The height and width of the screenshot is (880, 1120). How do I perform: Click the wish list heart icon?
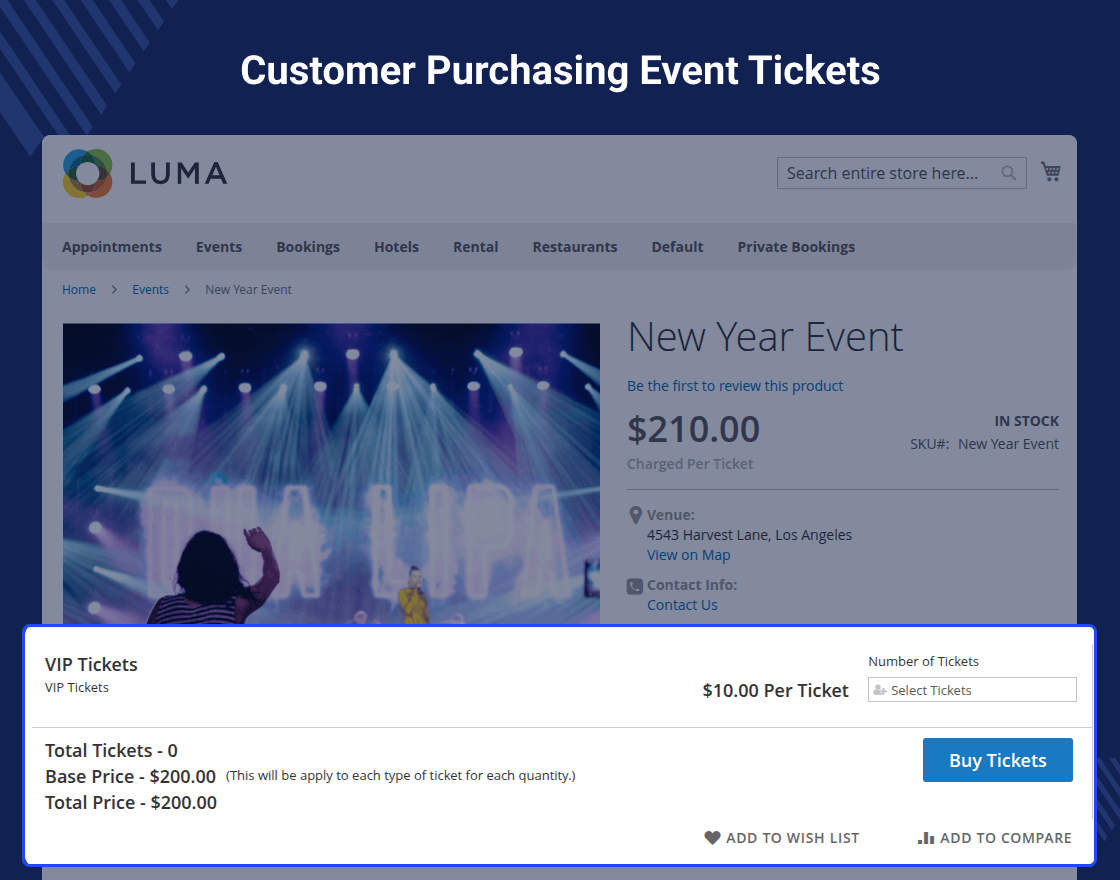click(x=712, y=837)
